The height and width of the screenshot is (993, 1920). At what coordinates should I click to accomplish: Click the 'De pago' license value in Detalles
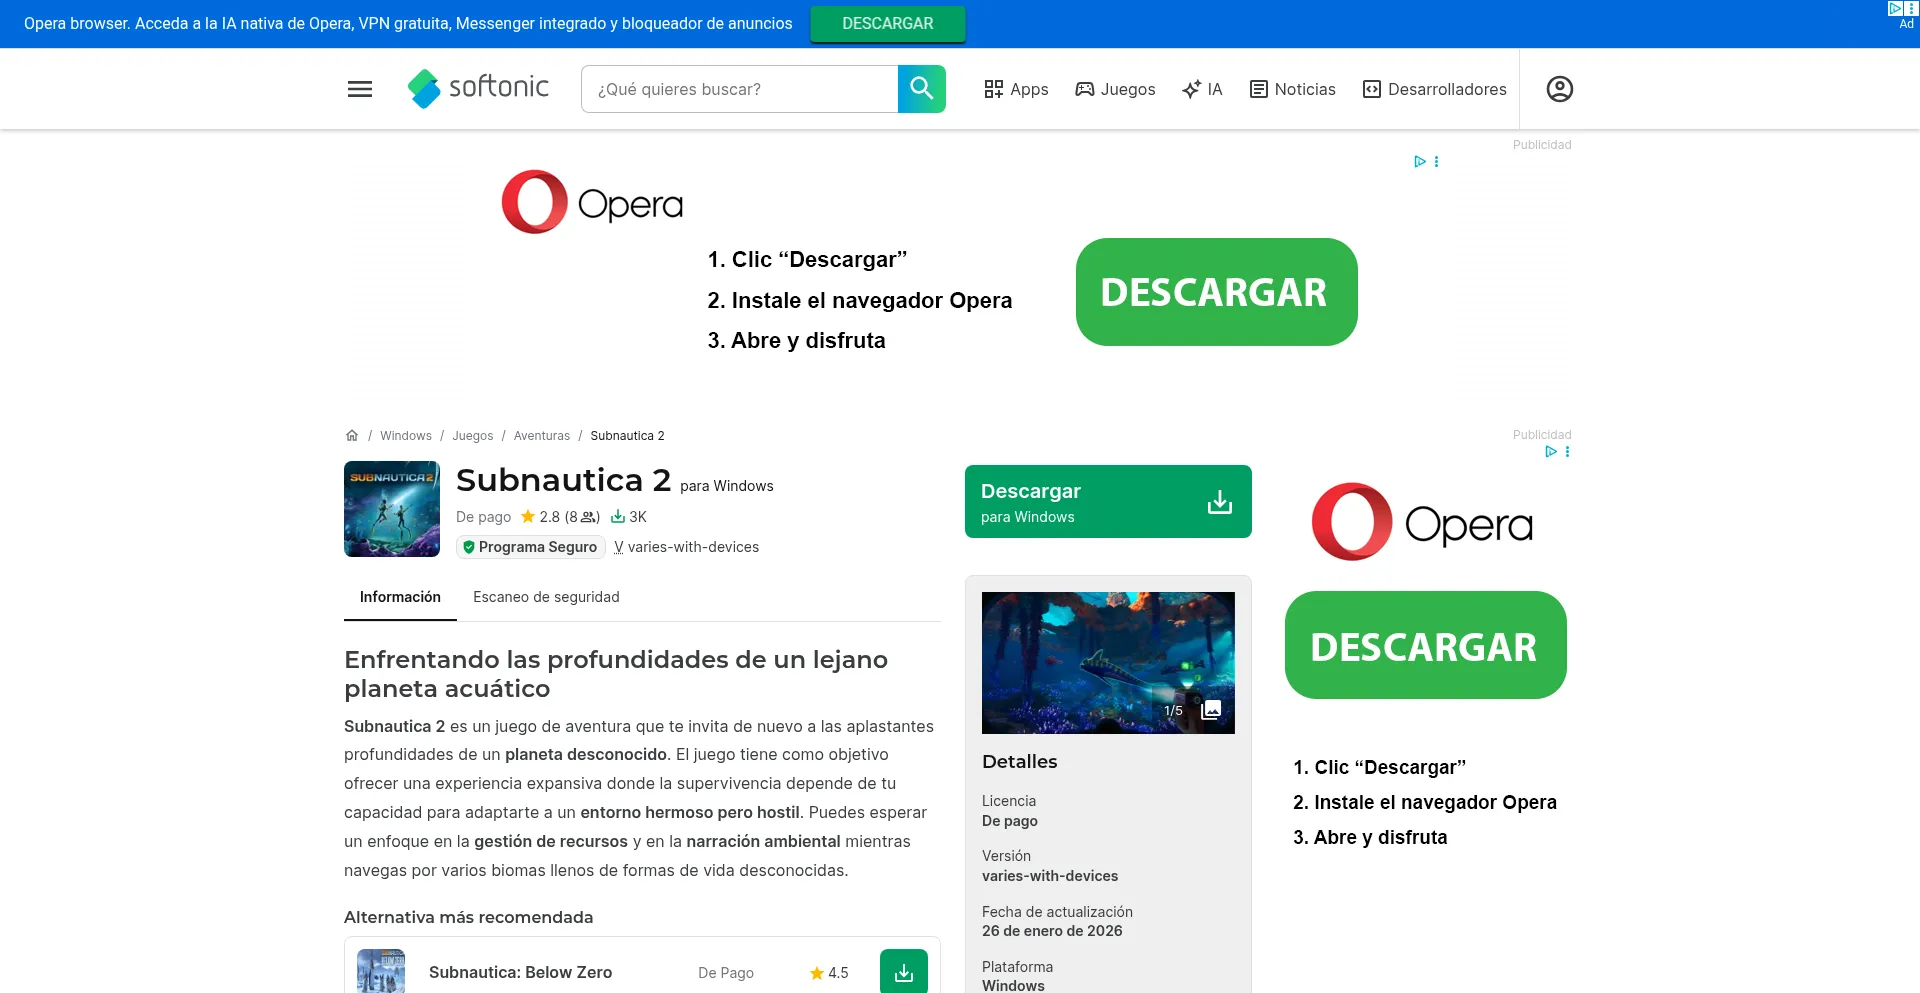pyautogui.click(x=1010, y=821)
